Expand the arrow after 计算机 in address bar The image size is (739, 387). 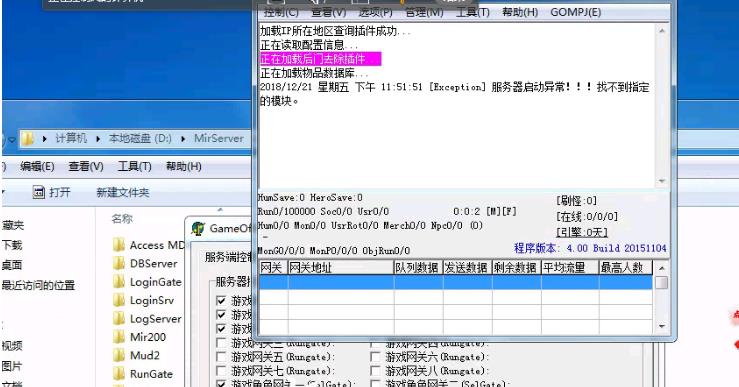coord(98,139)
